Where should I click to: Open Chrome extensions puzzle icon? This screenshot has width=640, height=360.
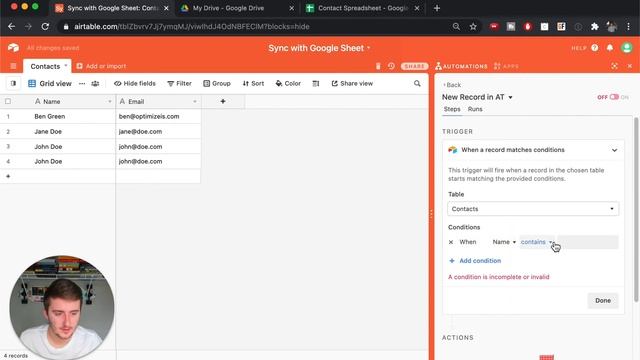coord(595,27)
